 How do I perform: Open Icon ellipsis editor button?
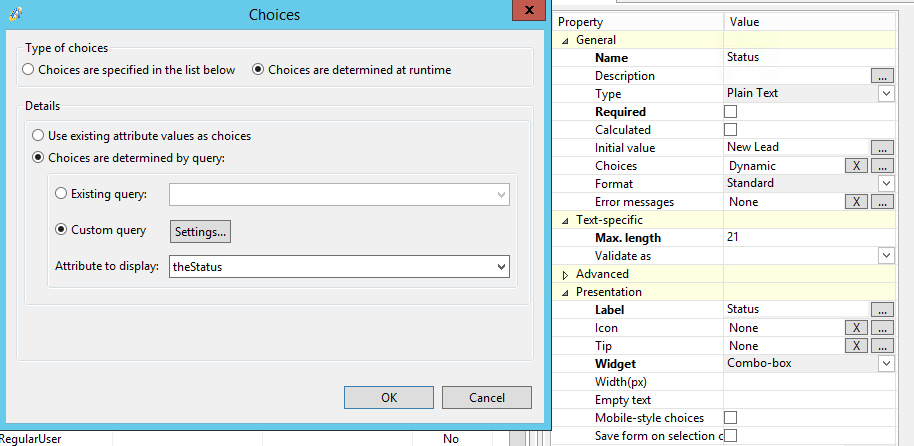click(x=883, y=328)
